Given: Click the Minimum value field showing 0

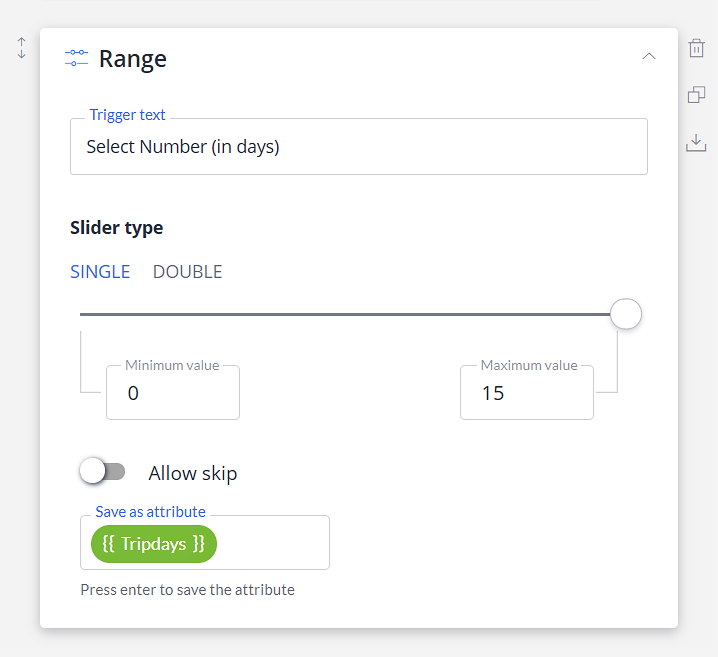Looking at the screenshot, I should [x=173, y=392].
